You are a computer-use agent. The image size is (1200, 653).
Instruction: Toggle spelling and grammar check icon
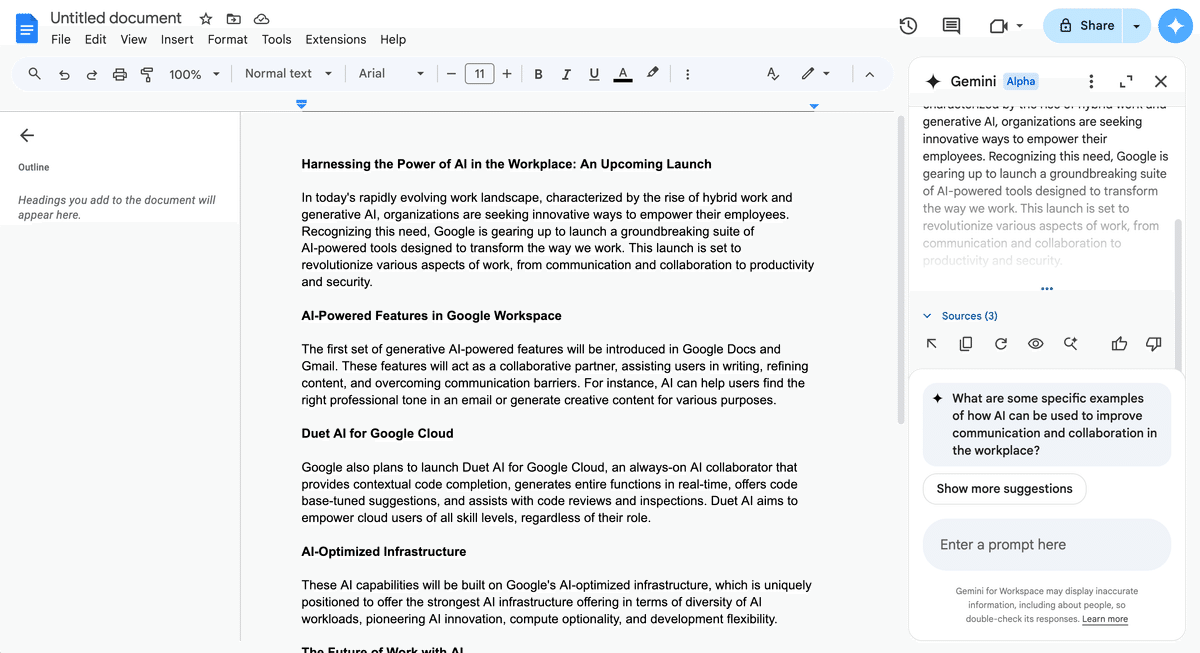tap(772, 74)
